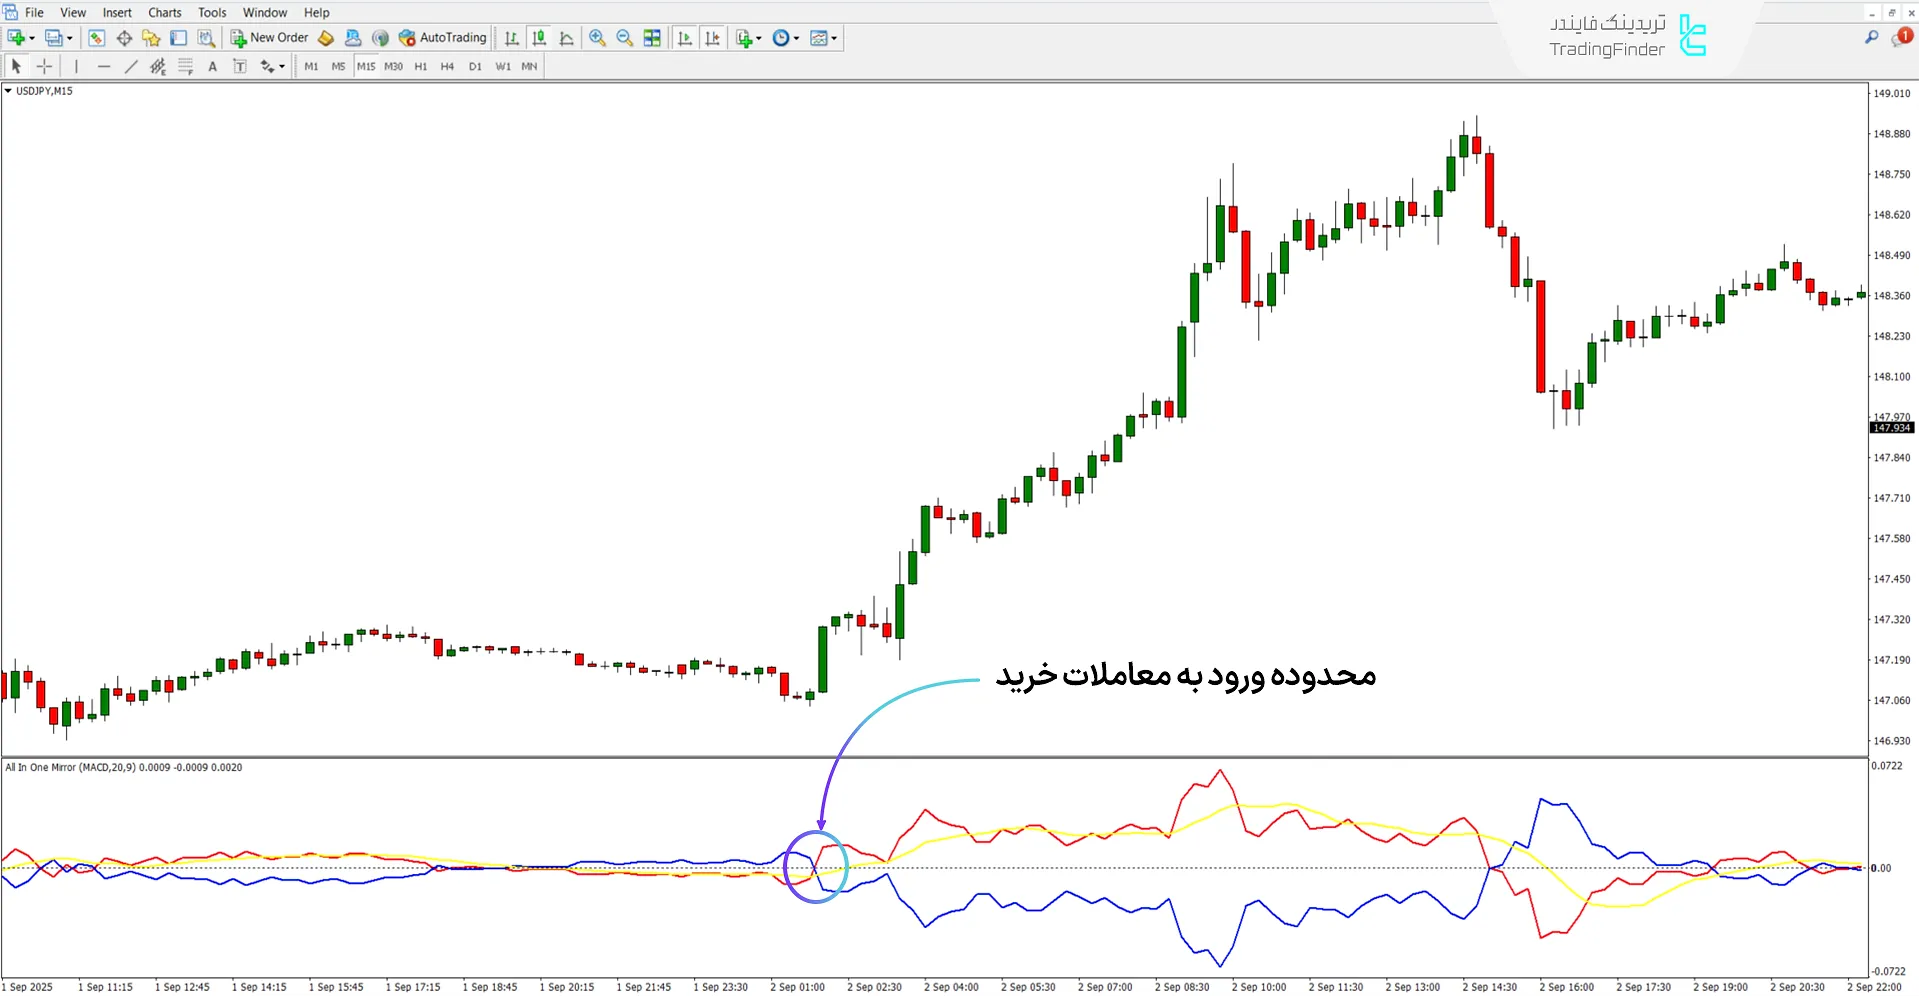This screenshot has width=1919, height=996.
Task: Open the Insert menu
Action: (x=117, y=12)
